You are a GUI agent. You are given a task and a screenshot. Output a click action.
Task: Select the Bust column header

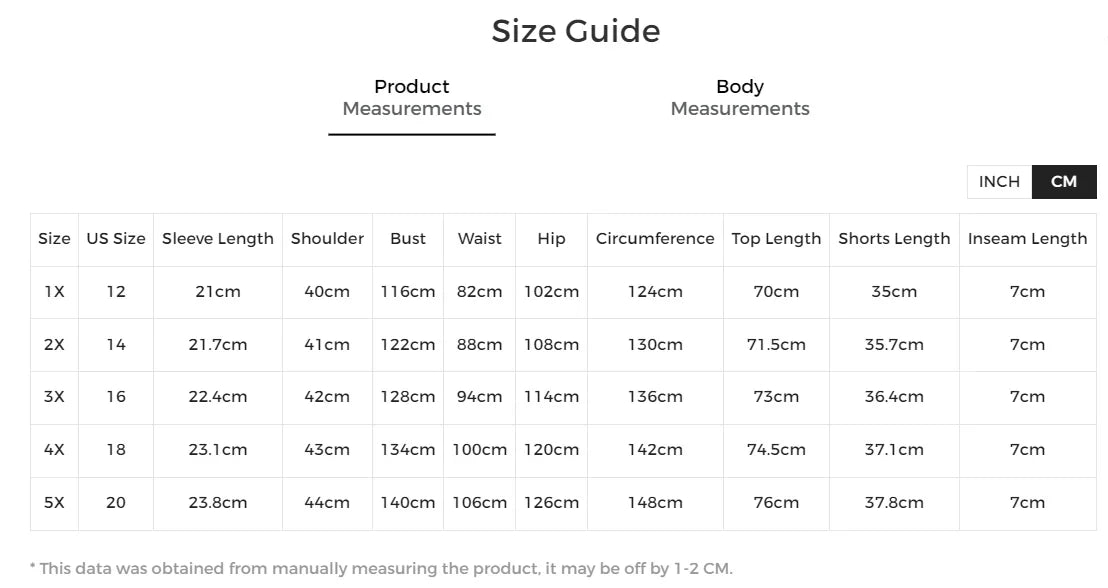(408, 239)
